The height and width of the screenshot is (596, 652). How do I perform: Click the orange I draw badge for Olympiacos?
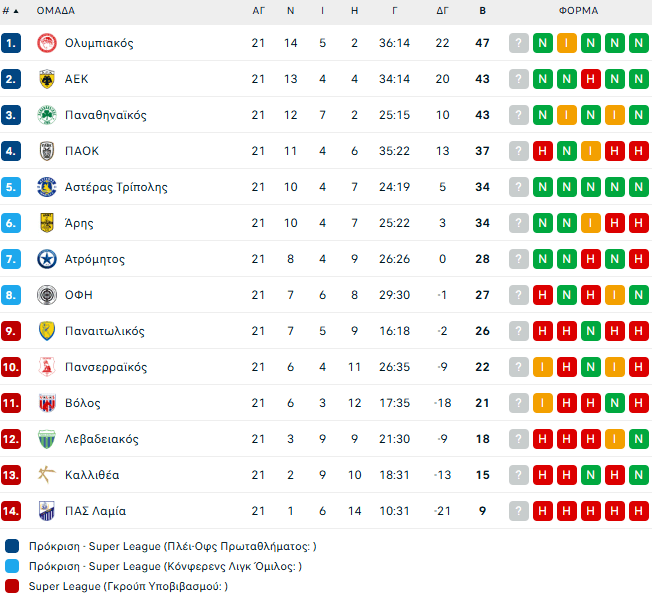[566, 43]
